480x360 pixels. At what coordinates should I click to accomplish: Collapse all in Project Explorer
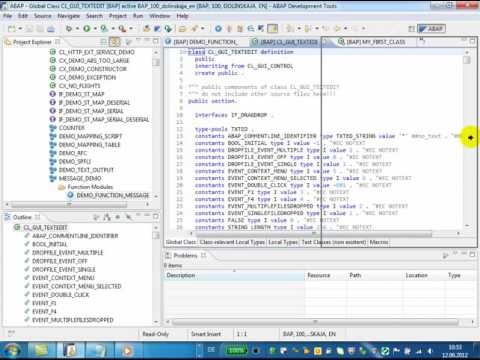click(x=104, y=42)
